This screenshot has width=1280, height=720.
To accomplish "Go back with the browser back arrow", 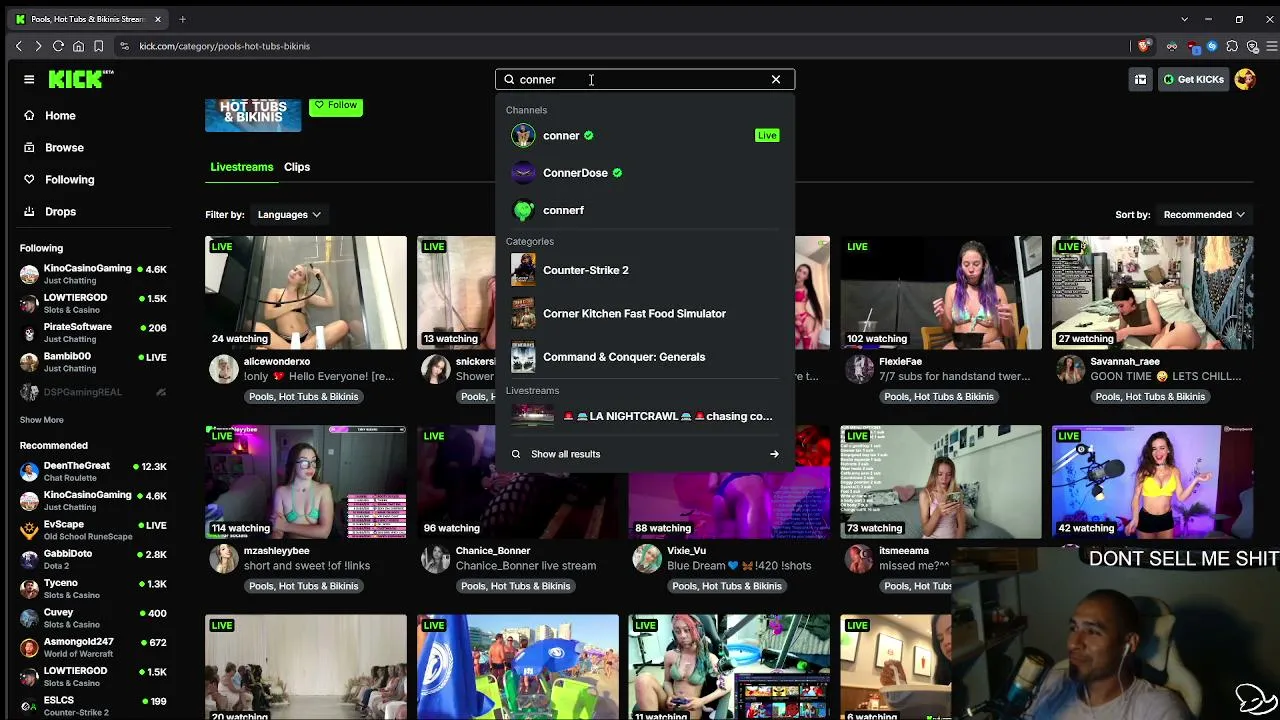I will 18,46.
